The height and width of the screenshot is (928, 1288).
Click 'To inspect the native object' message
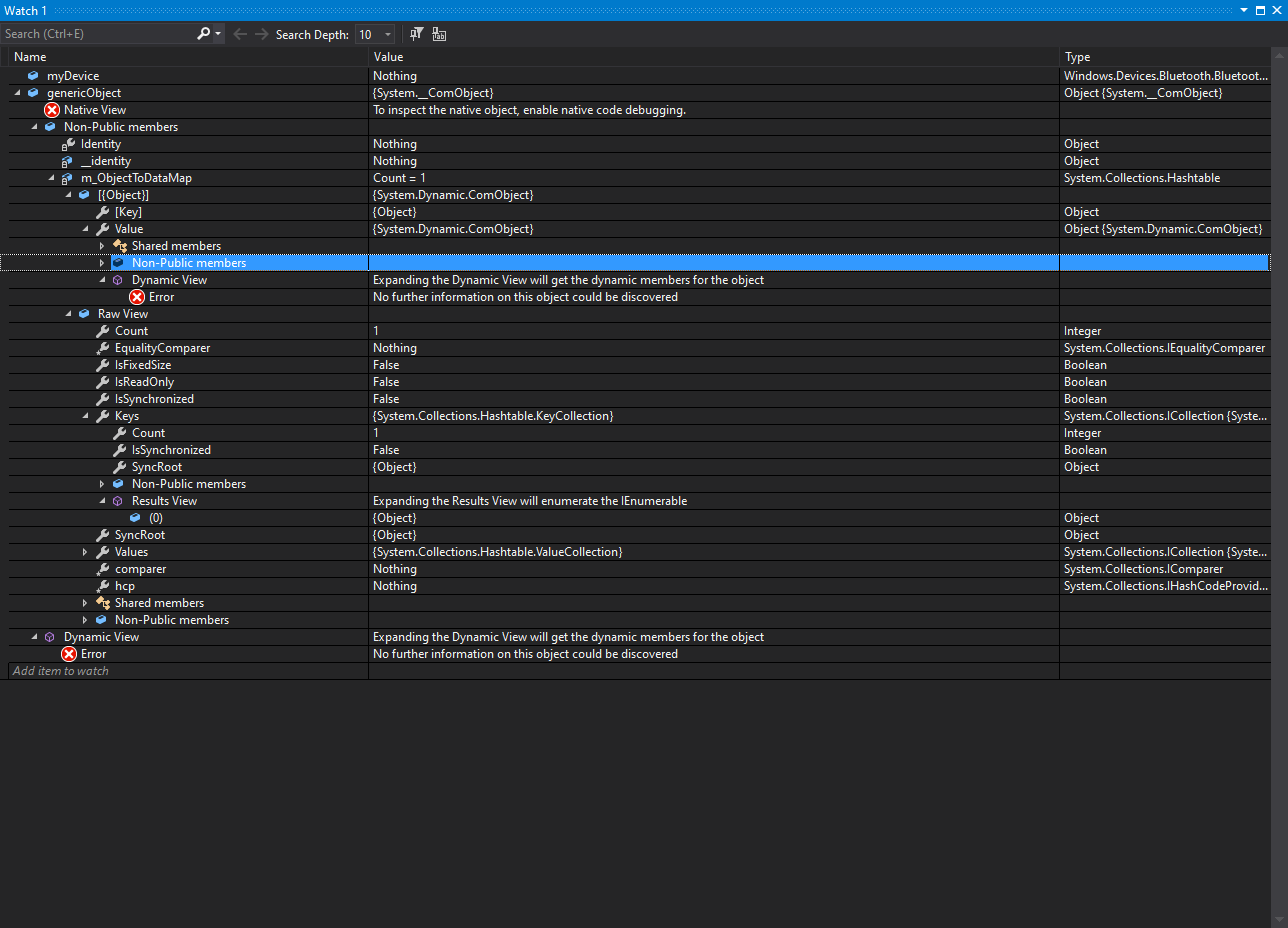[x=529, y=110]
